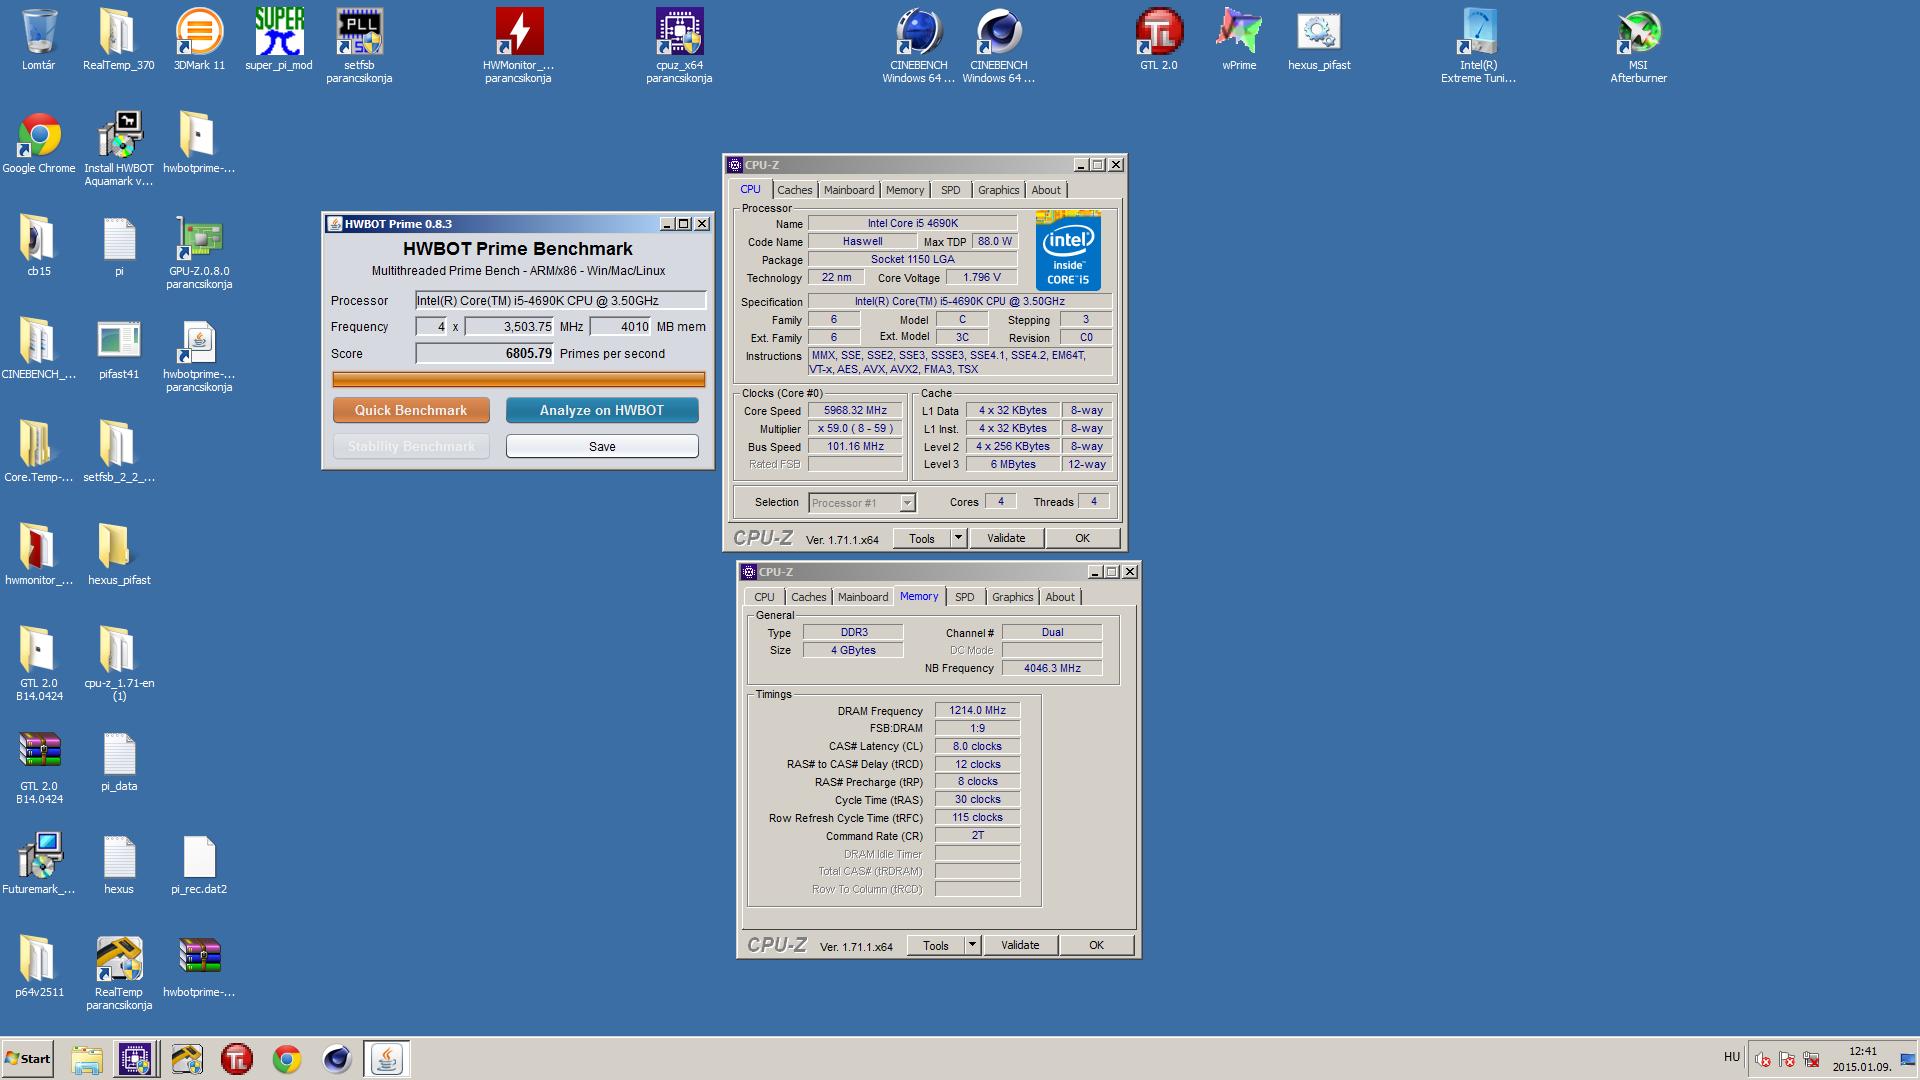This screenshot has width=1920, height=1080.
Task: Click the NB Frequency value 4046.3 MHz
Action: coord(1052,668)
